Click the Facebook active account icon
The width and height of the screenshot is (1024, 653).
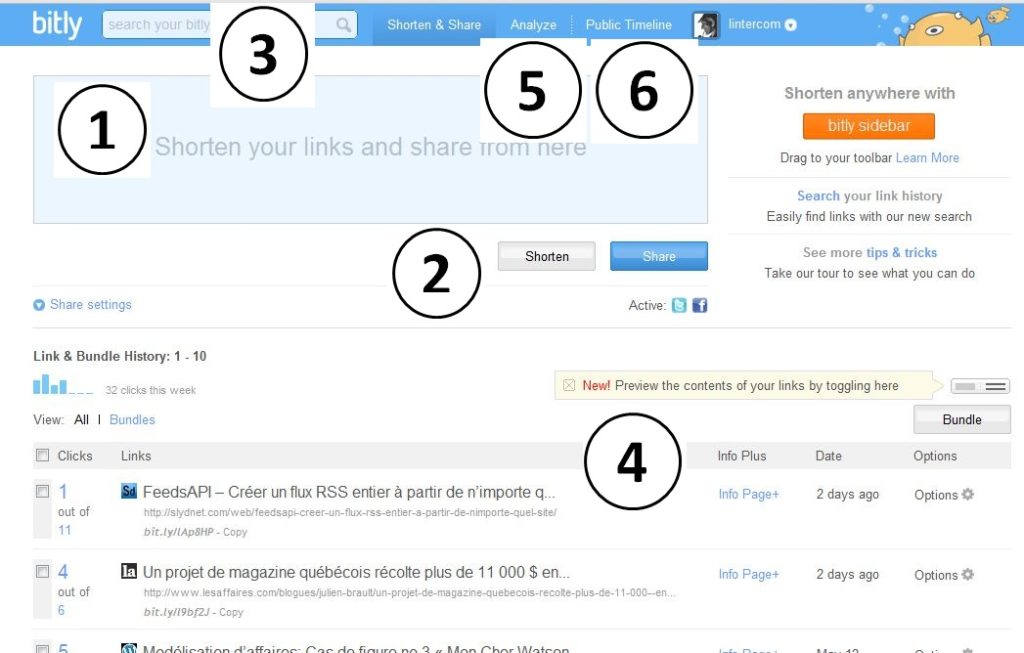(699, 305)
